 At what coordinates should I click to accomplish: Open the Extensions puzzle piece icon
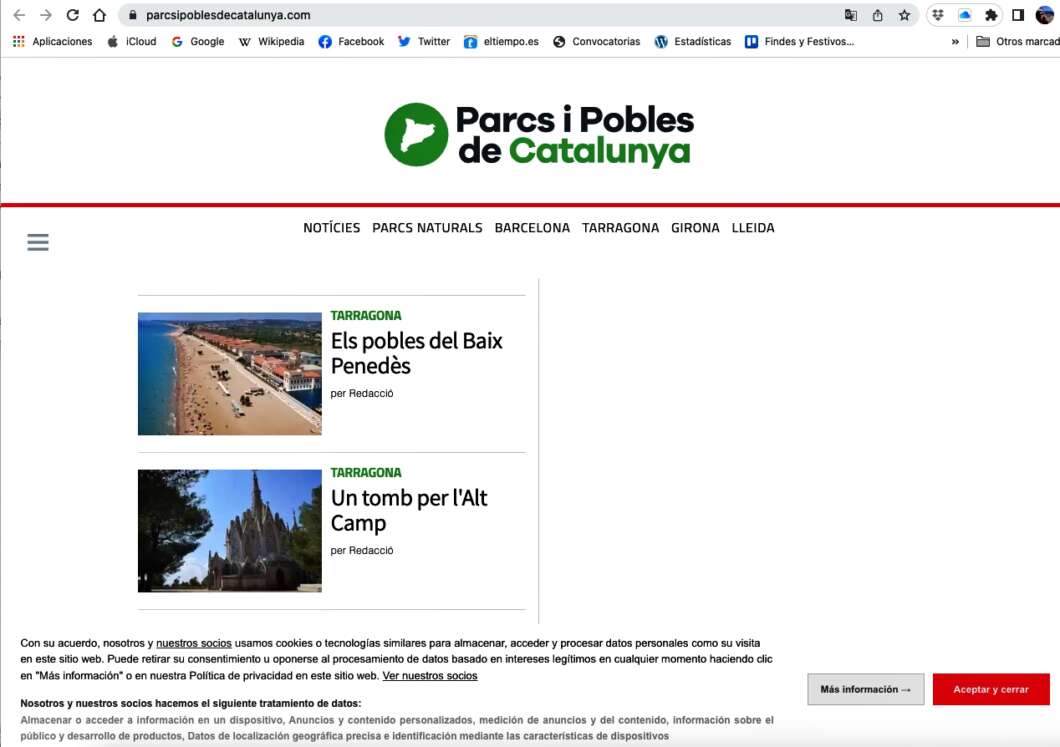pyautogui.click(x=991, y=15)
